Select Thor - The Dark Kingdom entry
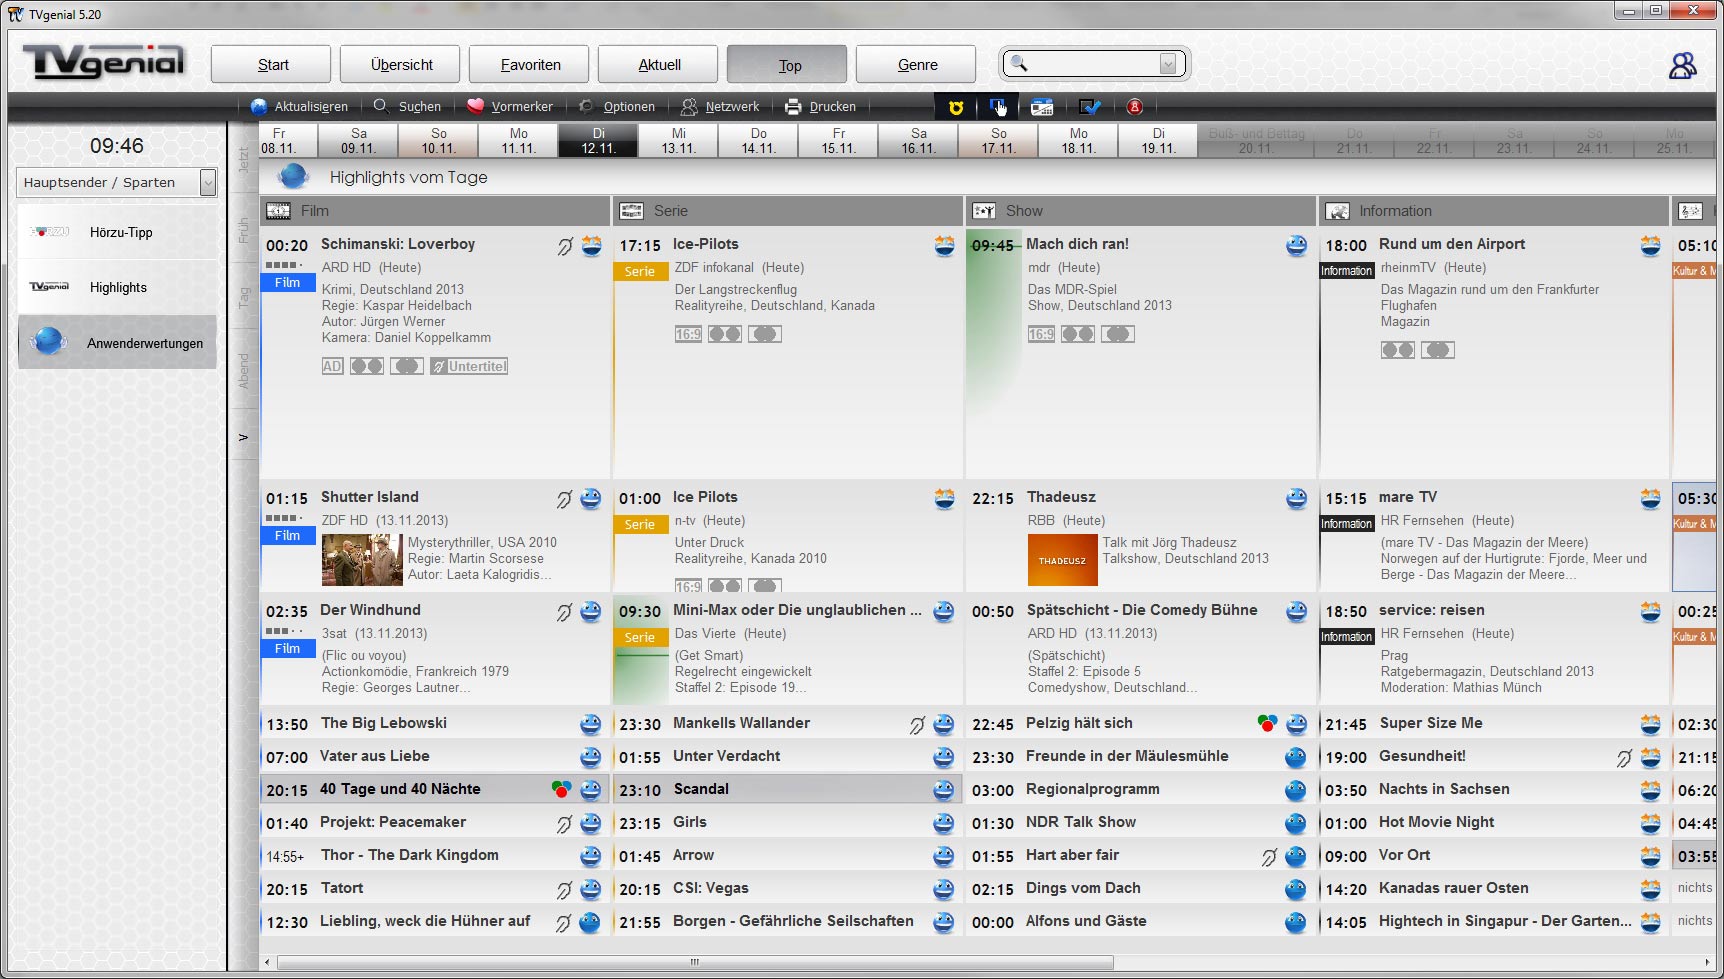This screenshot has width=1724, height=979. pos(434,855)
